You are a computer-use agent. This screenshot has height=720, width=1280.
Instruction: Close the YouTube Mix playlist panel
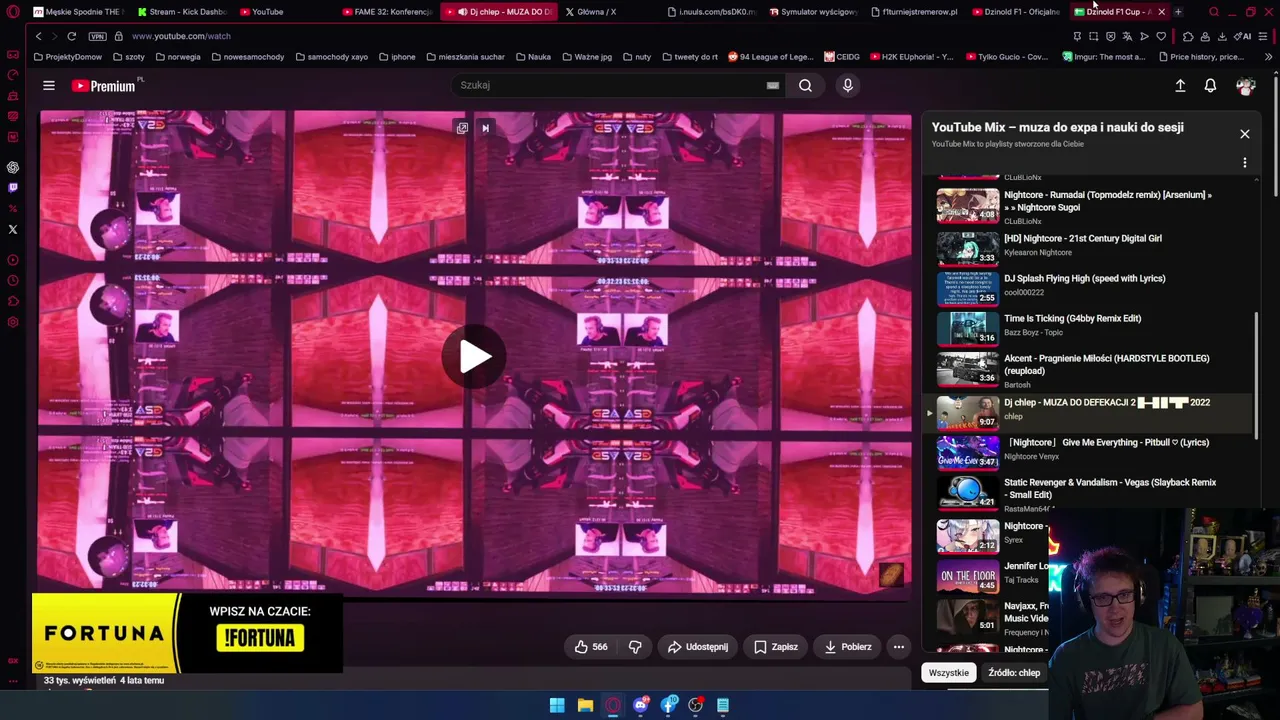1245,134
